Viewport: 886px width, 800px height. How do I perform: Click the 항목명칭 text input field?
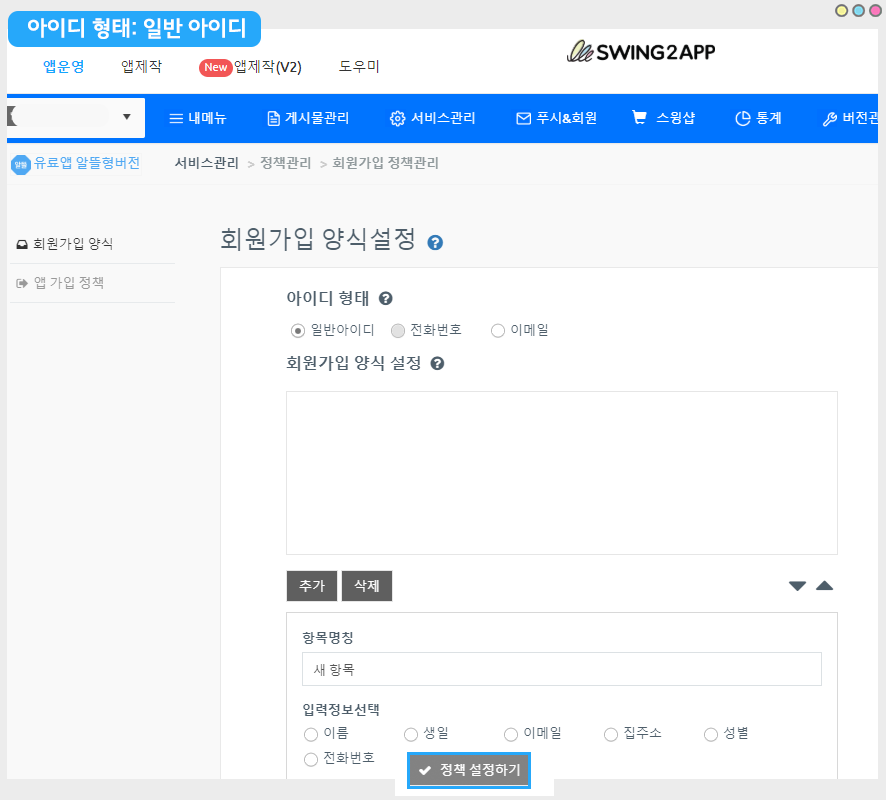point(561,669)
